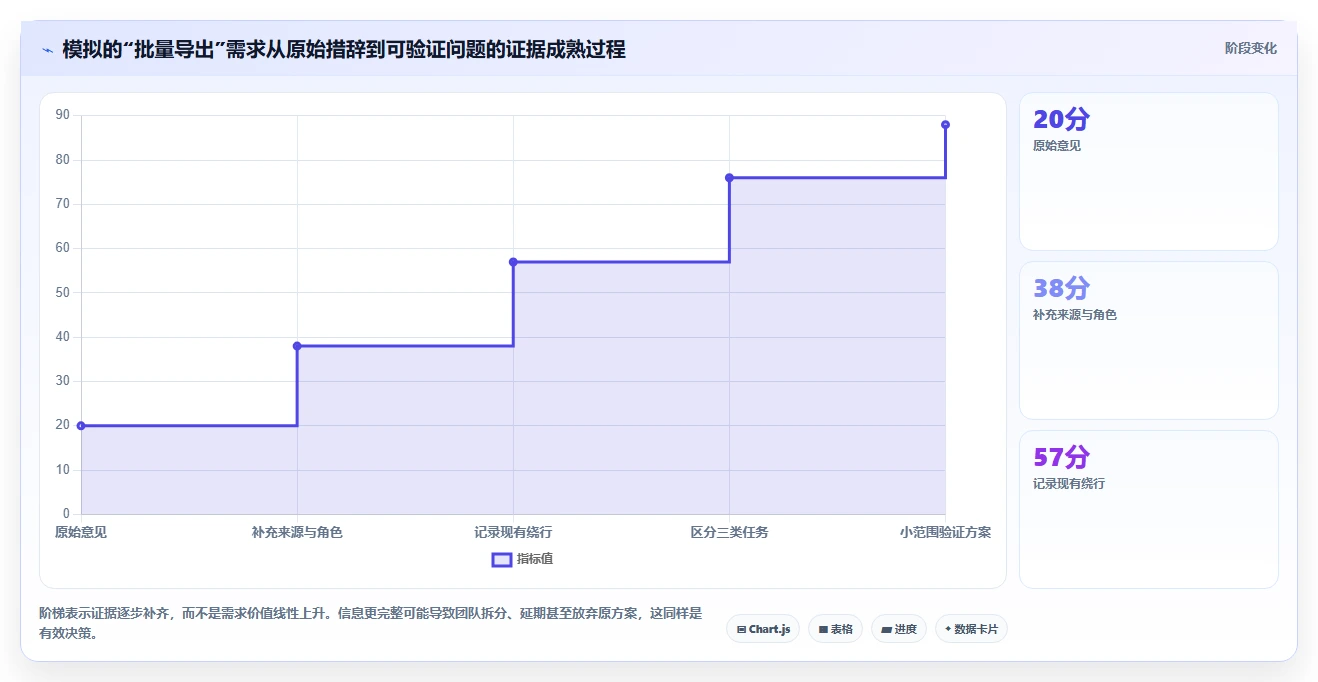The image size is (1318, 682).
Task: Click the x-axis label 记录现有绕行
Action: point(513,532)
